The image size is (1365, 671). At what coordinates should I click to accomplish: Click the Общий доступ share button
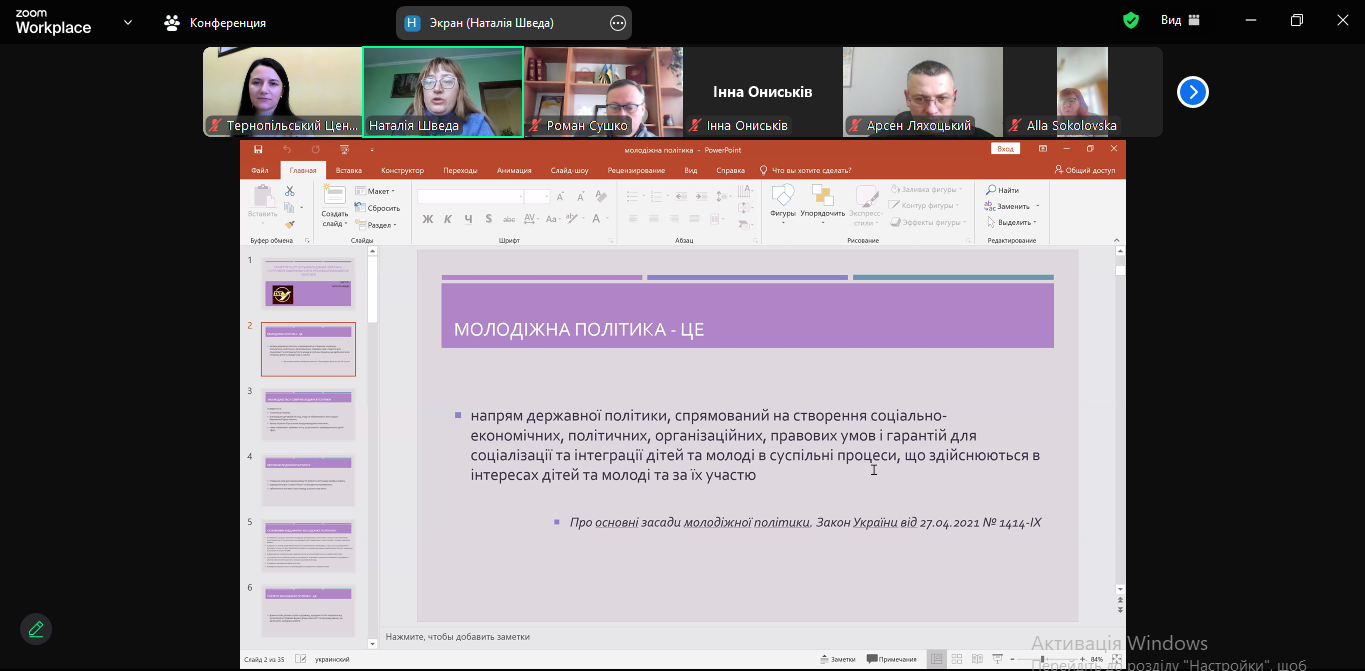click(1084, 171)
